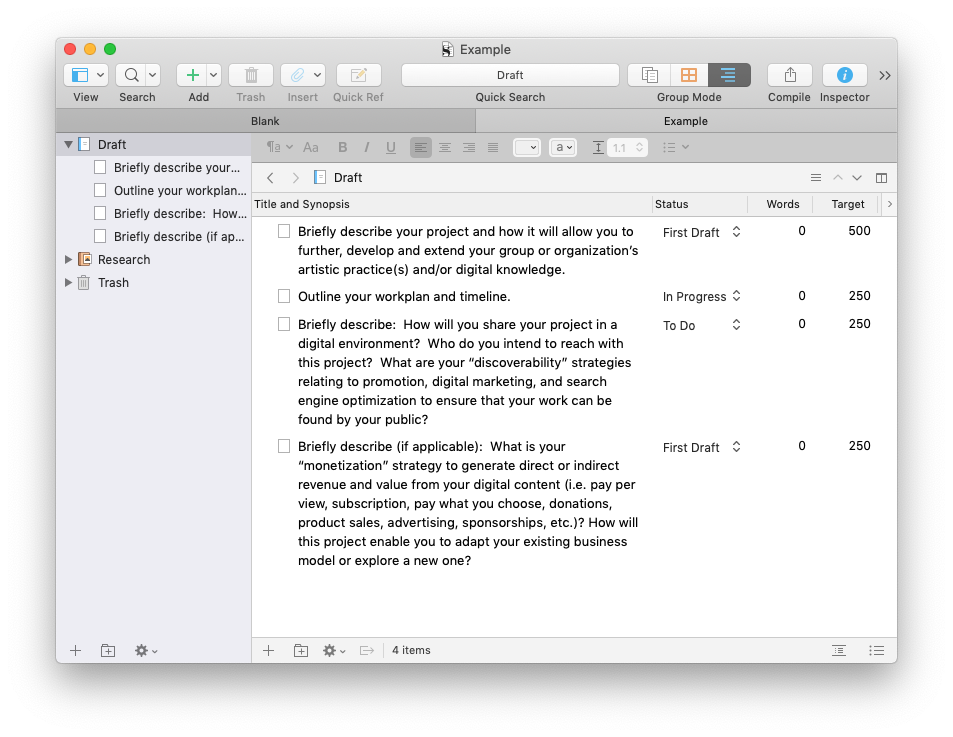
Task: Add new folder in outliner footer
Action: point(301,651)
